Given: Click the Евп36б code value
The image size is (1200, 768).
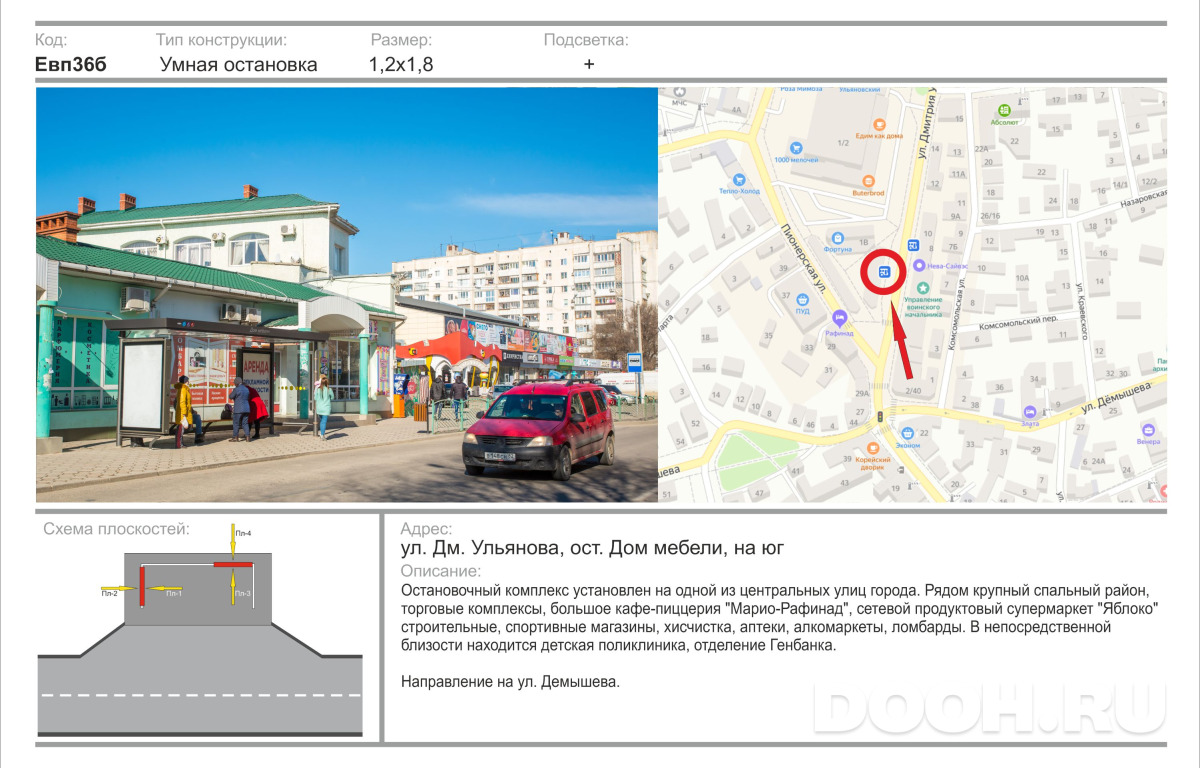Looking at the screenshot, I should pyautogui.click(x=70, y=65).
